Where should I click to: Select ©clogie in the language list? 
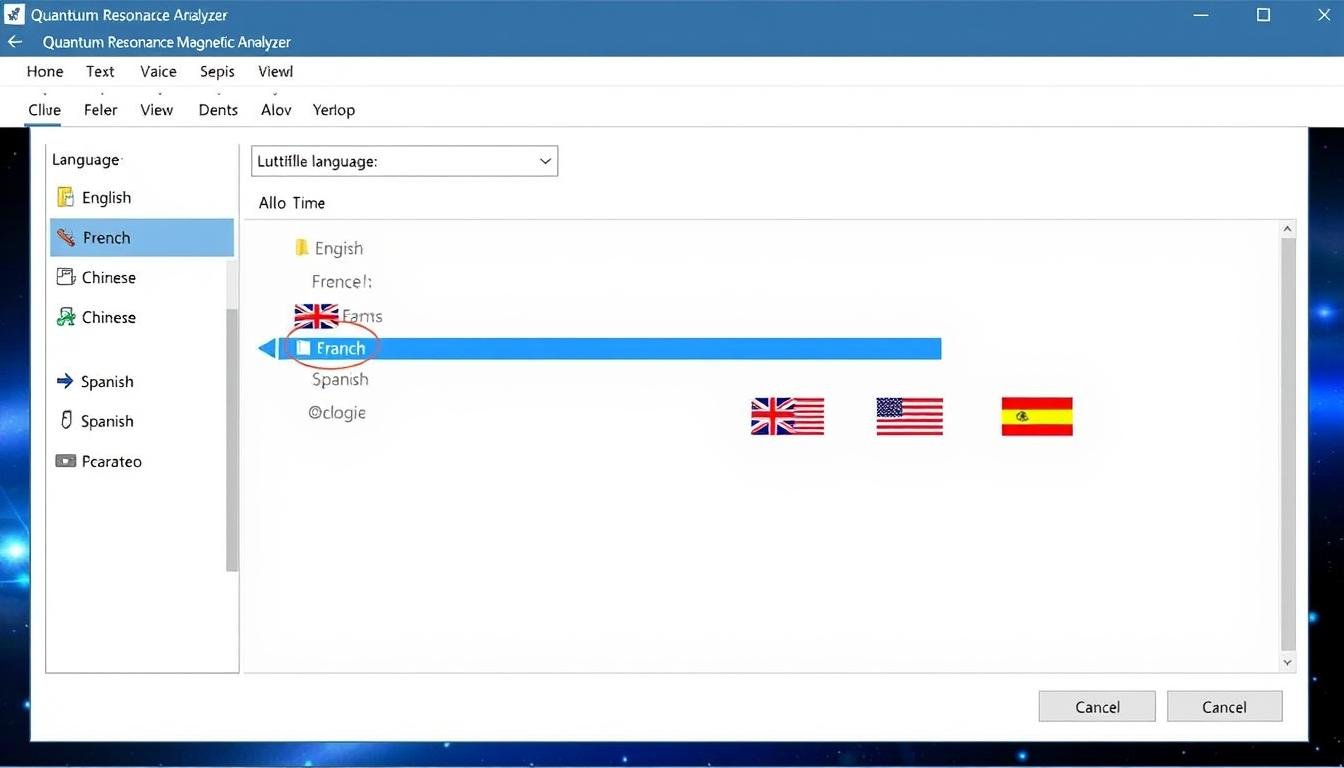(337, 412)
